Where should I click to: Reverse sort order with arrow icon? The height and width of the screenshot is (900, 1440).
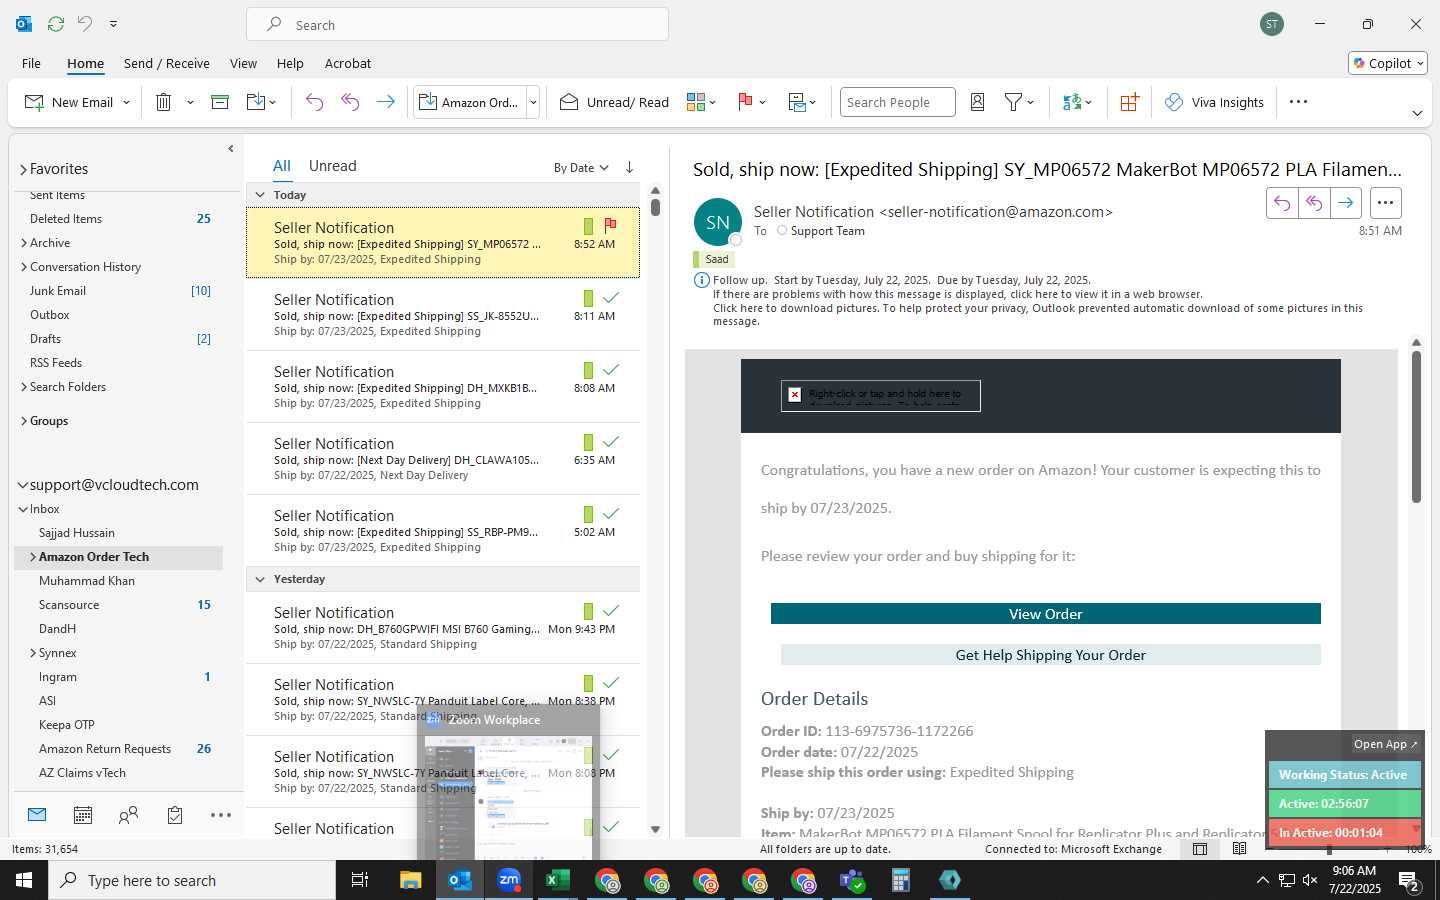click(629, 167)
